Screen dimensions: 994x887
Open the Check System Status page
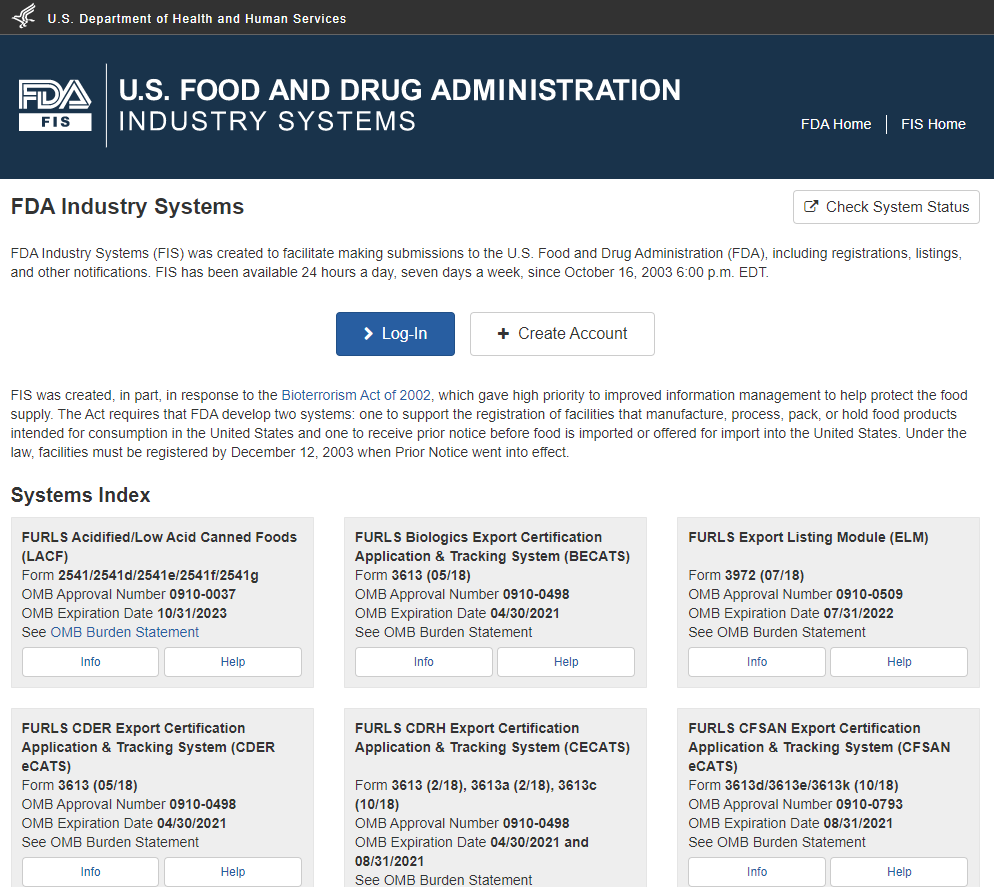coord(886,207)
